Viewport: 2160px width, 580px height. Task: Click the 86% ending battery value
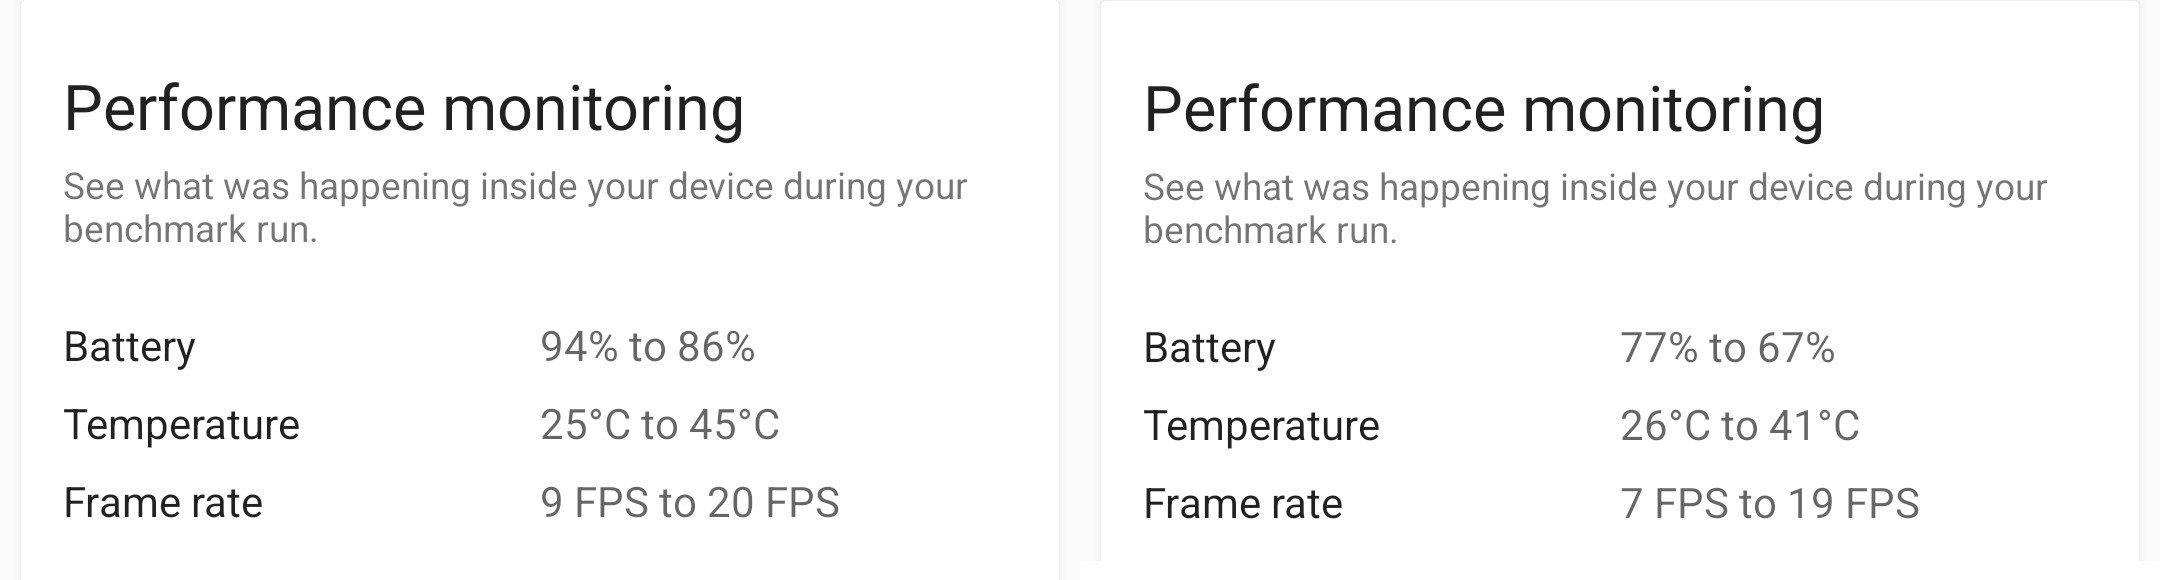pos(716,347)
